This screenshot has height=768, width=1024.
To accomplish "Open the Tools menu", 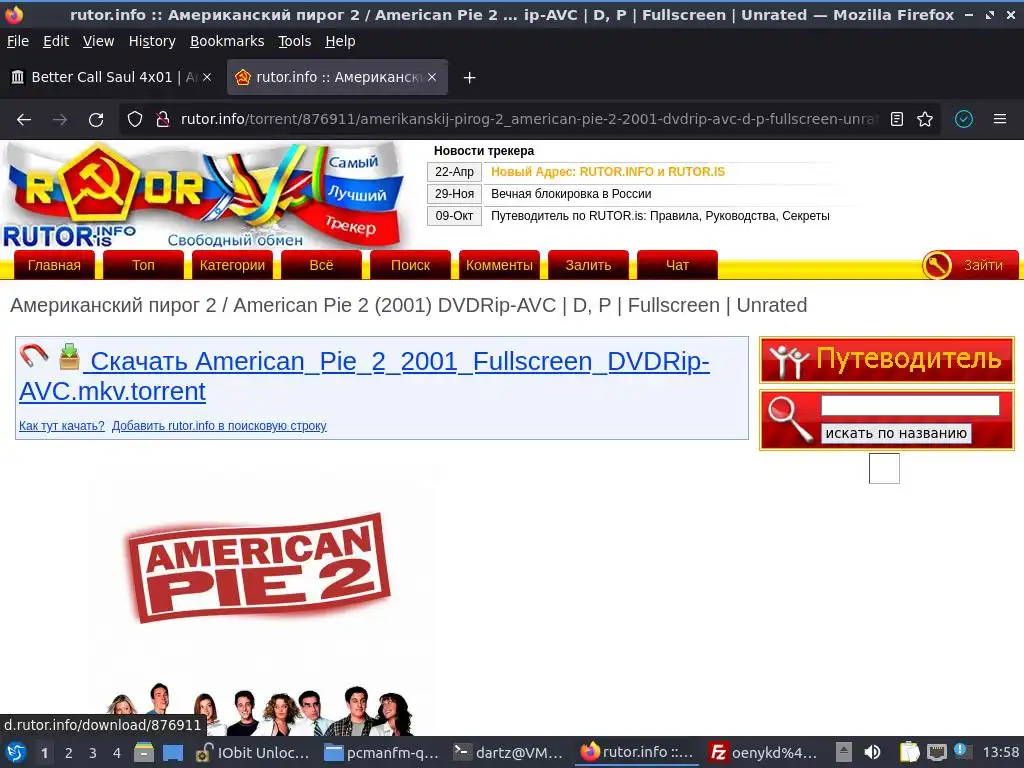I will (x=295, y=41).
